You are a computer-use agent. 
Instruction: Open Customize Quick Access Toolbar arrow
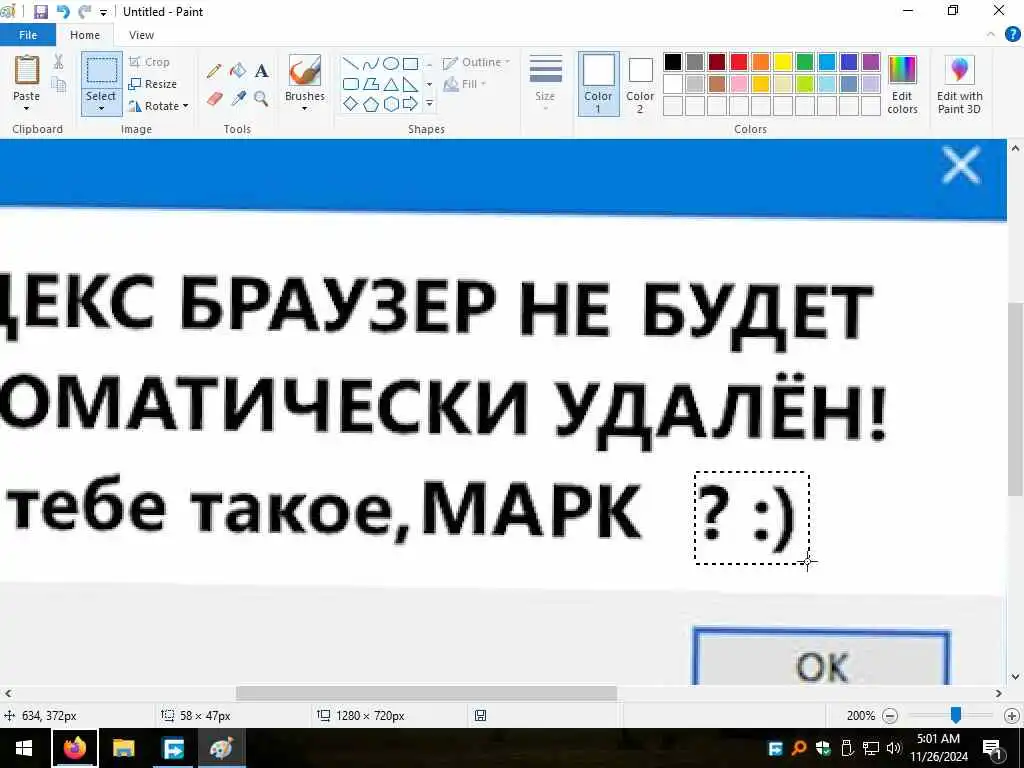(x=103, y=12)
